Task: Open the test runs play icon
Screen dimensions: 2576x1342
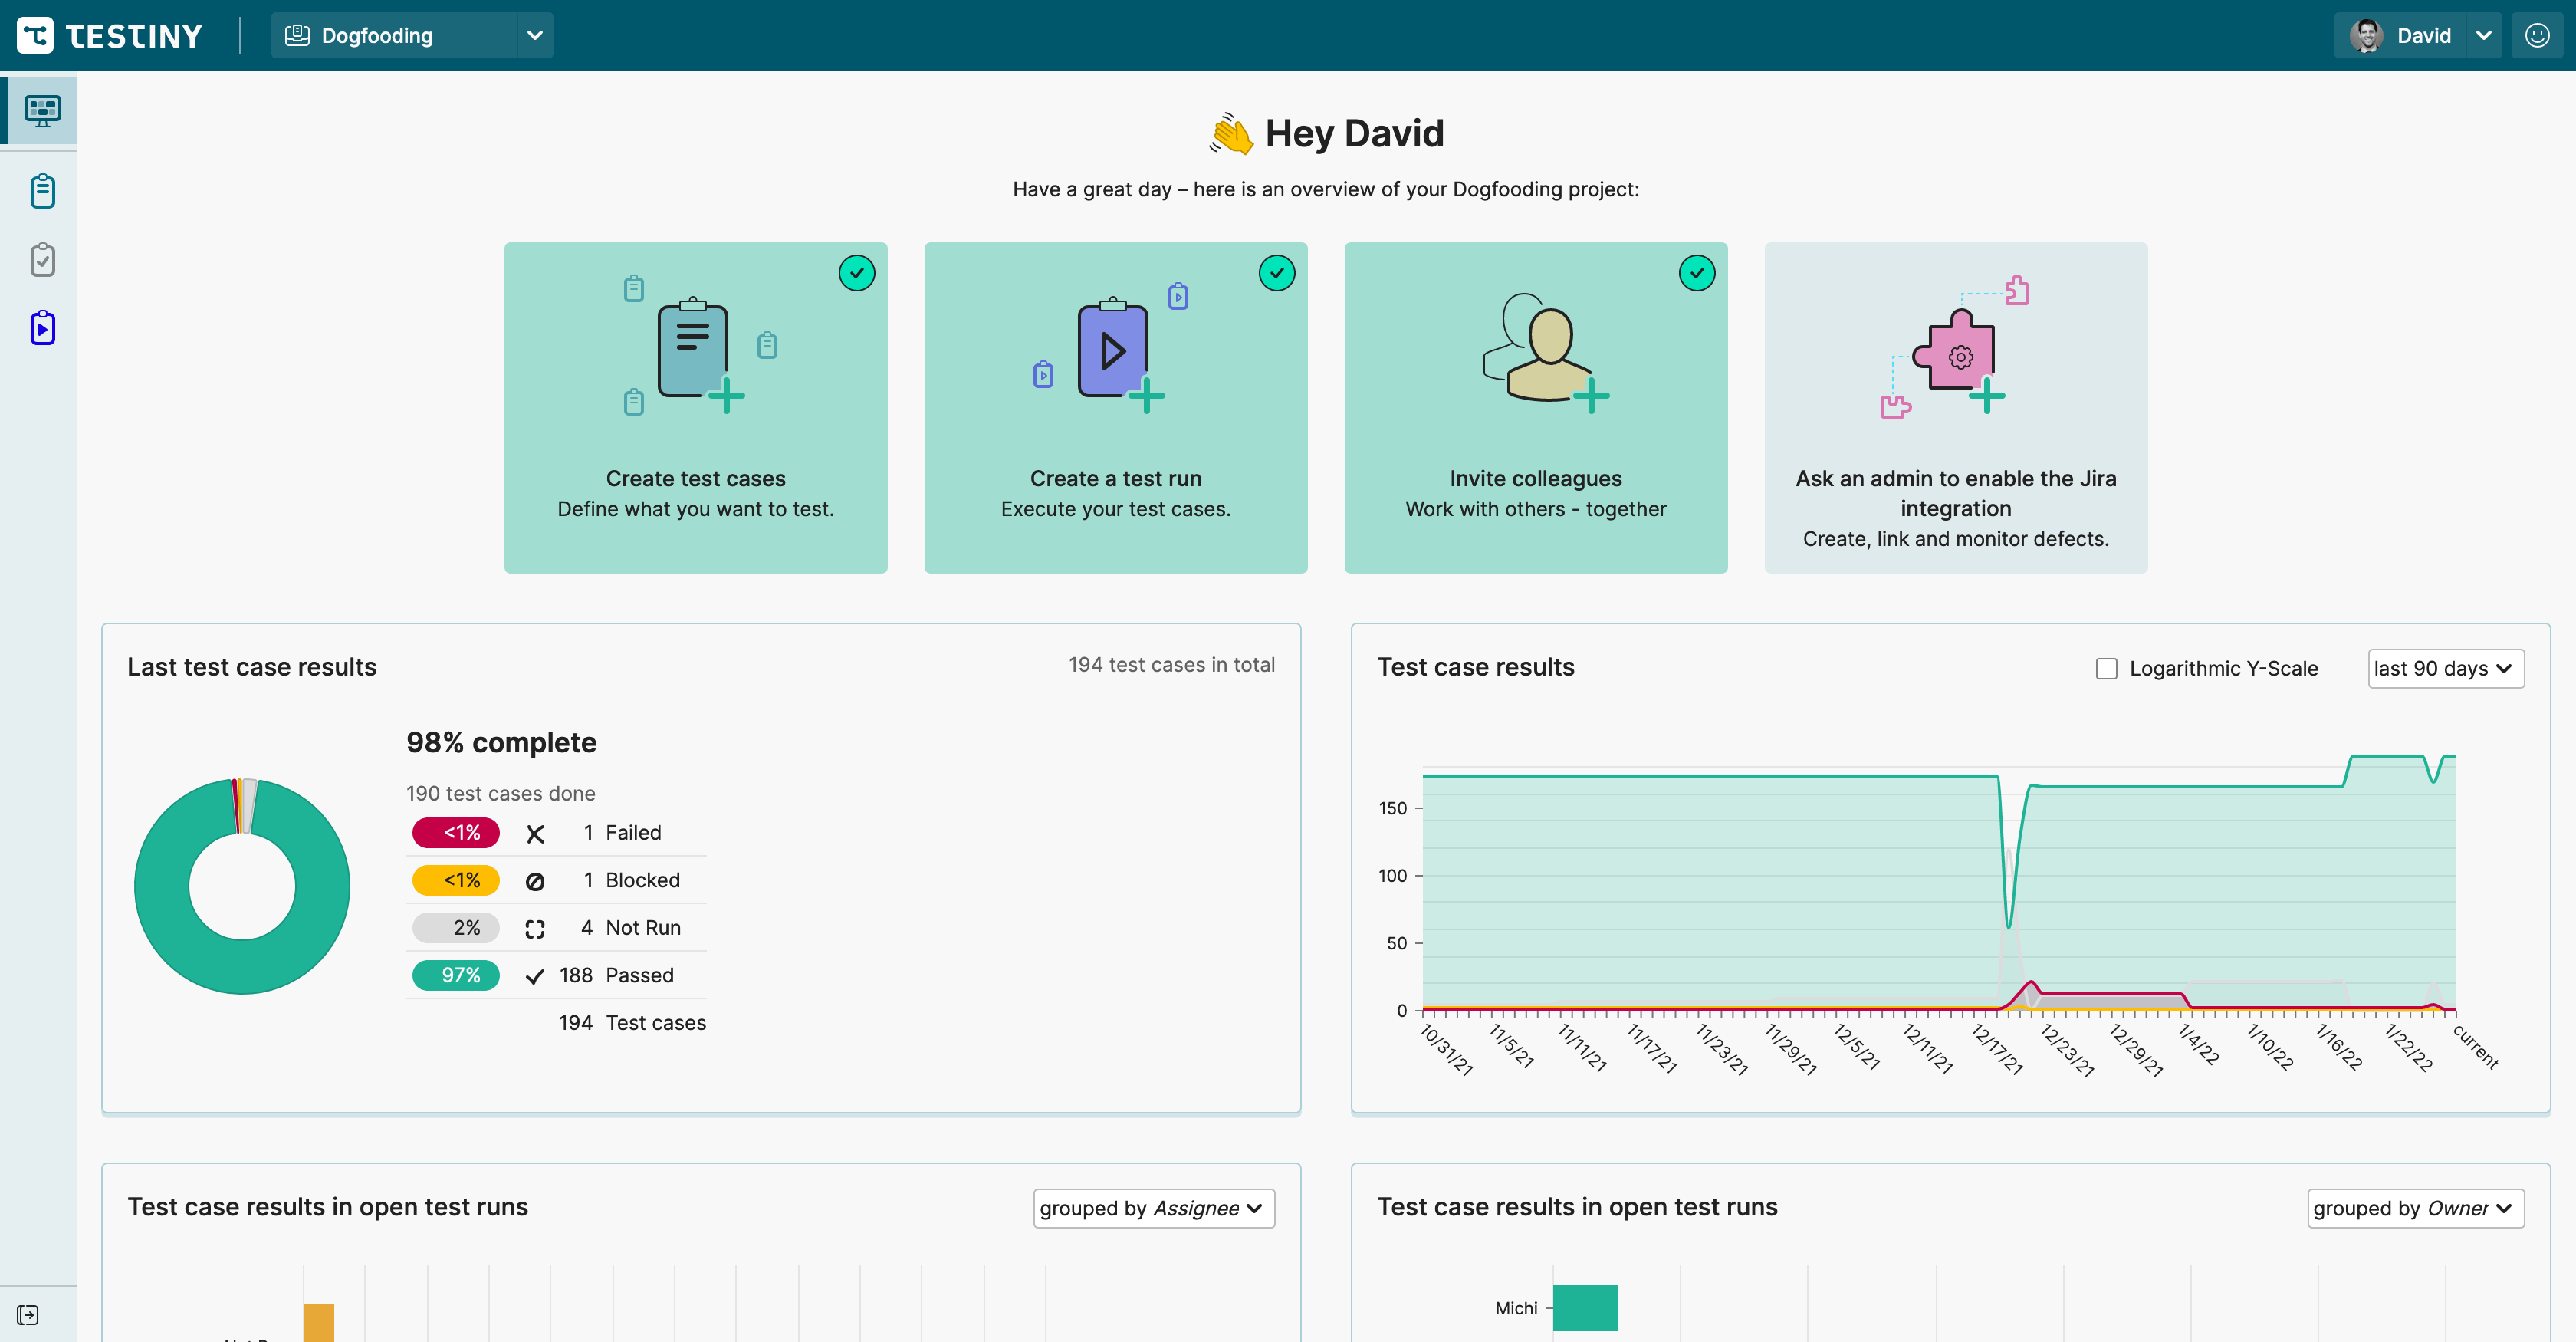Action: pos(42,328)
